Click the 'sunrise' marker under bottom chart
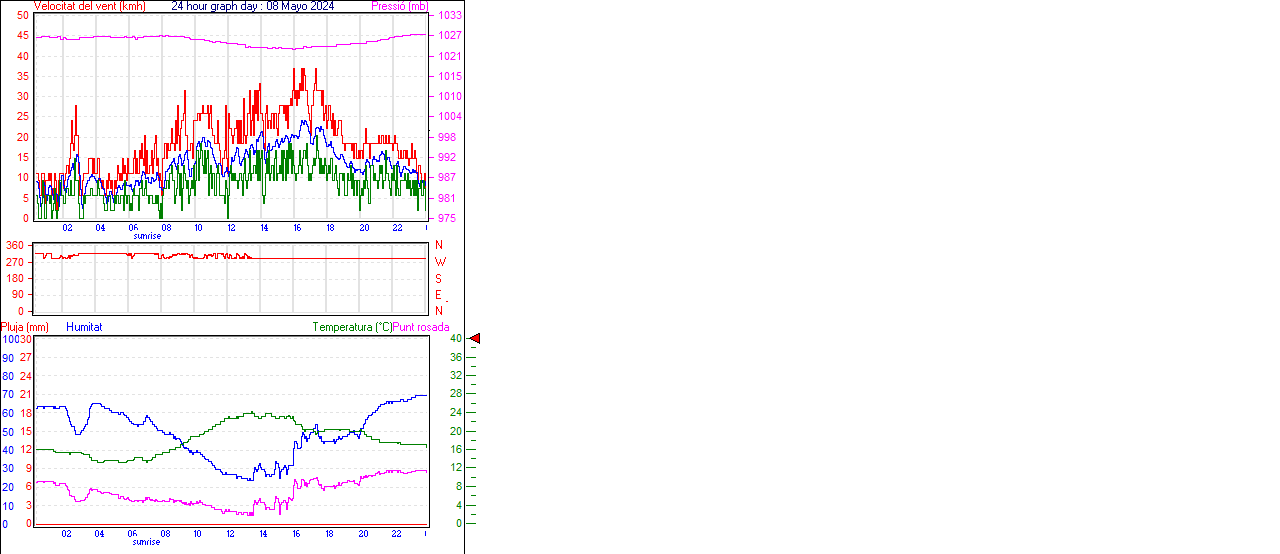The height and width of the screenshot is (554, 1280). tap(147, 542)
